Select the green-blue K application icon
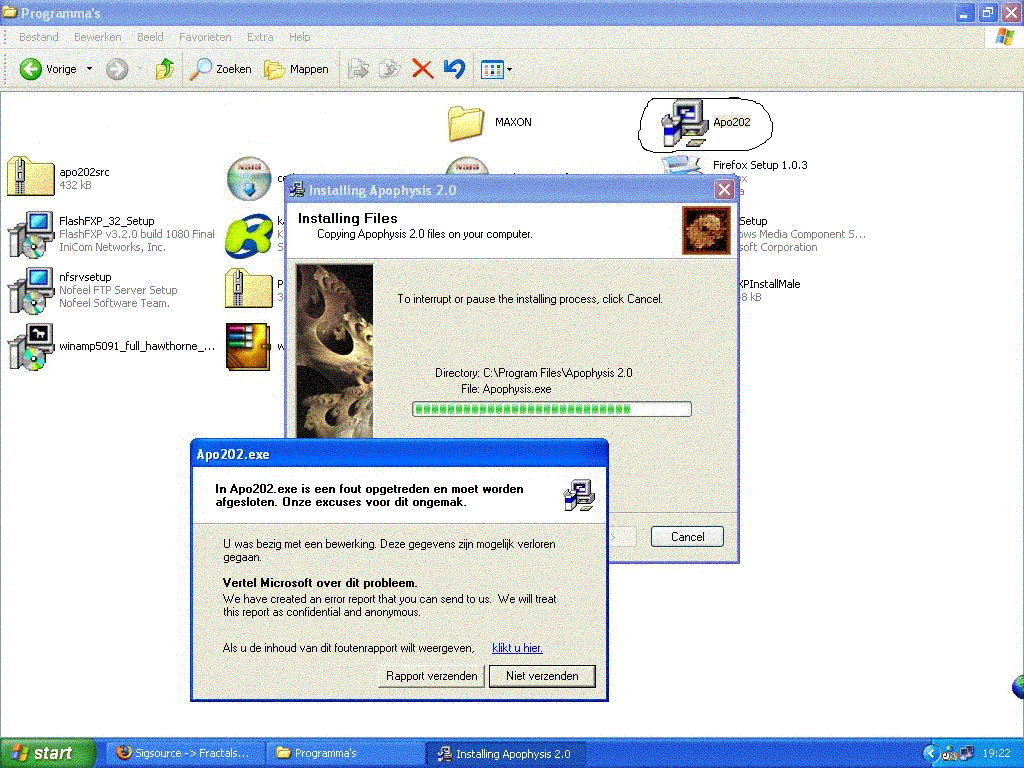This screenshot has width=1024, height=768. 249,236
